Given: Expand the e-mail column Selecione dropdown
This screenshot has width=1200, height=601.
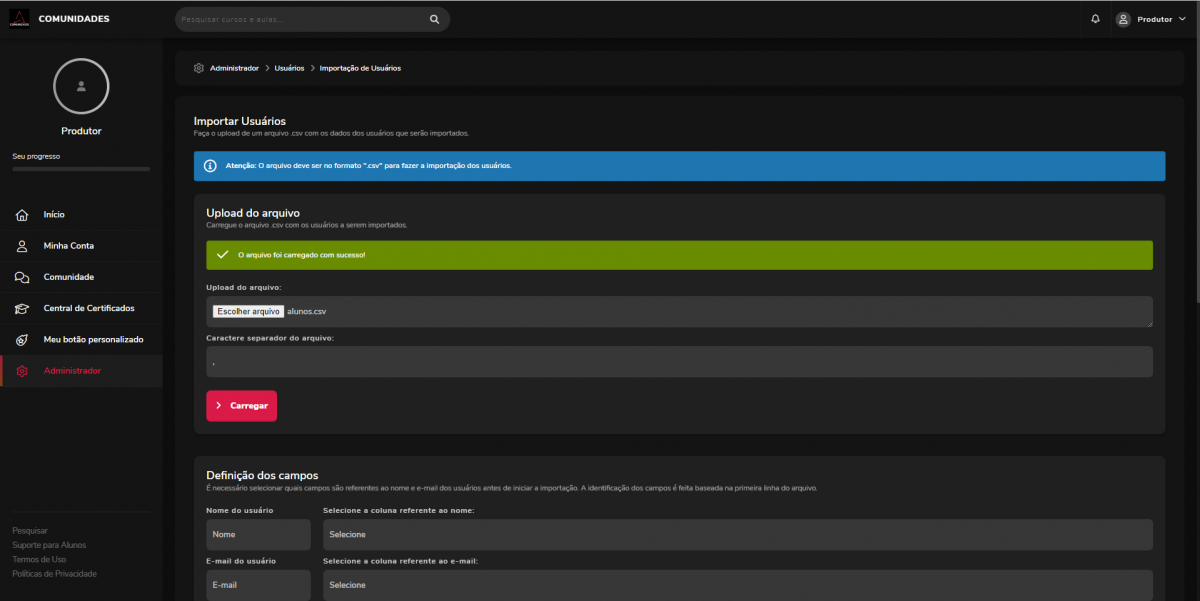Looking at the screenshot, I should pos(737,585).
